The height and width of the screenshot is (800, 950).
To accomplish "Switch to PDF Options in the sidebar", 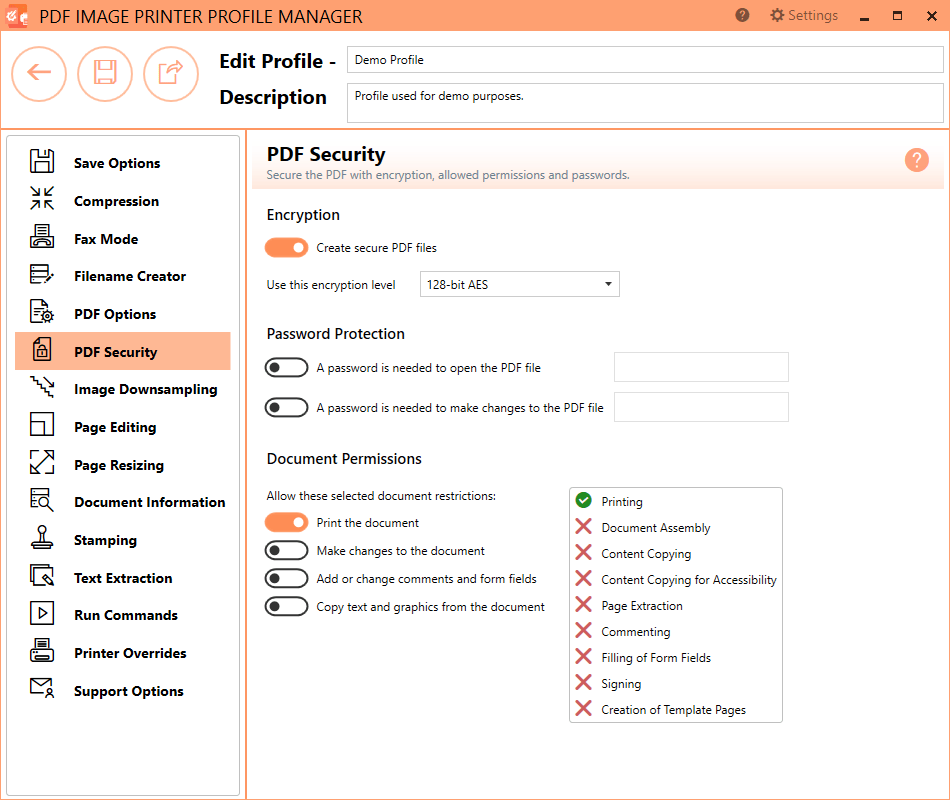I will pos(41,313).
